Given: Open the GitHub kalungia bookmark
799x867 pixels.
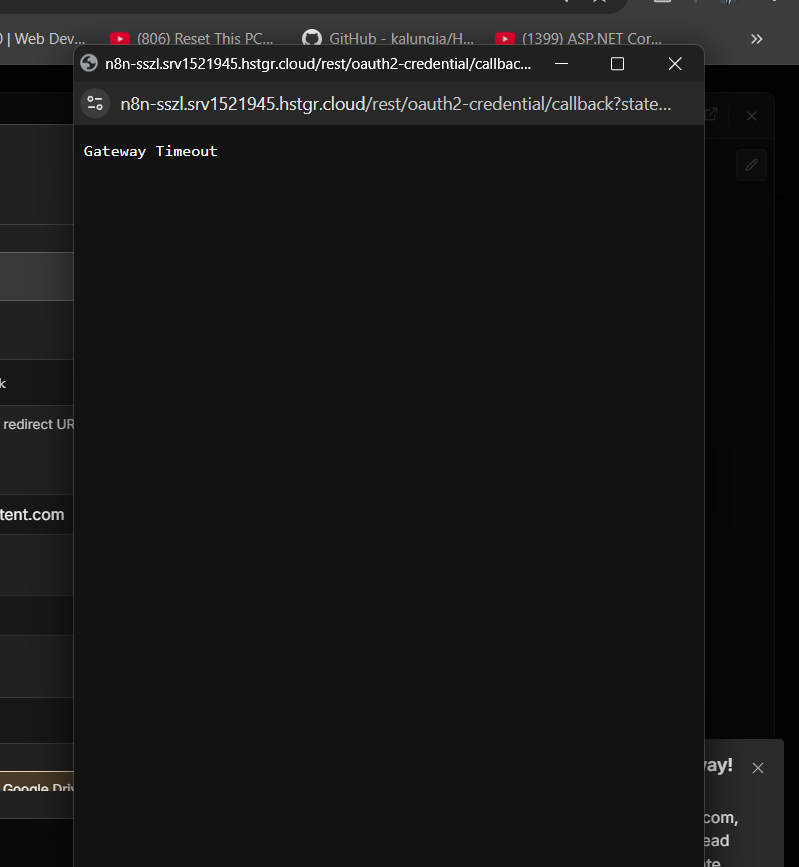Looking at the screenshot, I should pos(388,39).
